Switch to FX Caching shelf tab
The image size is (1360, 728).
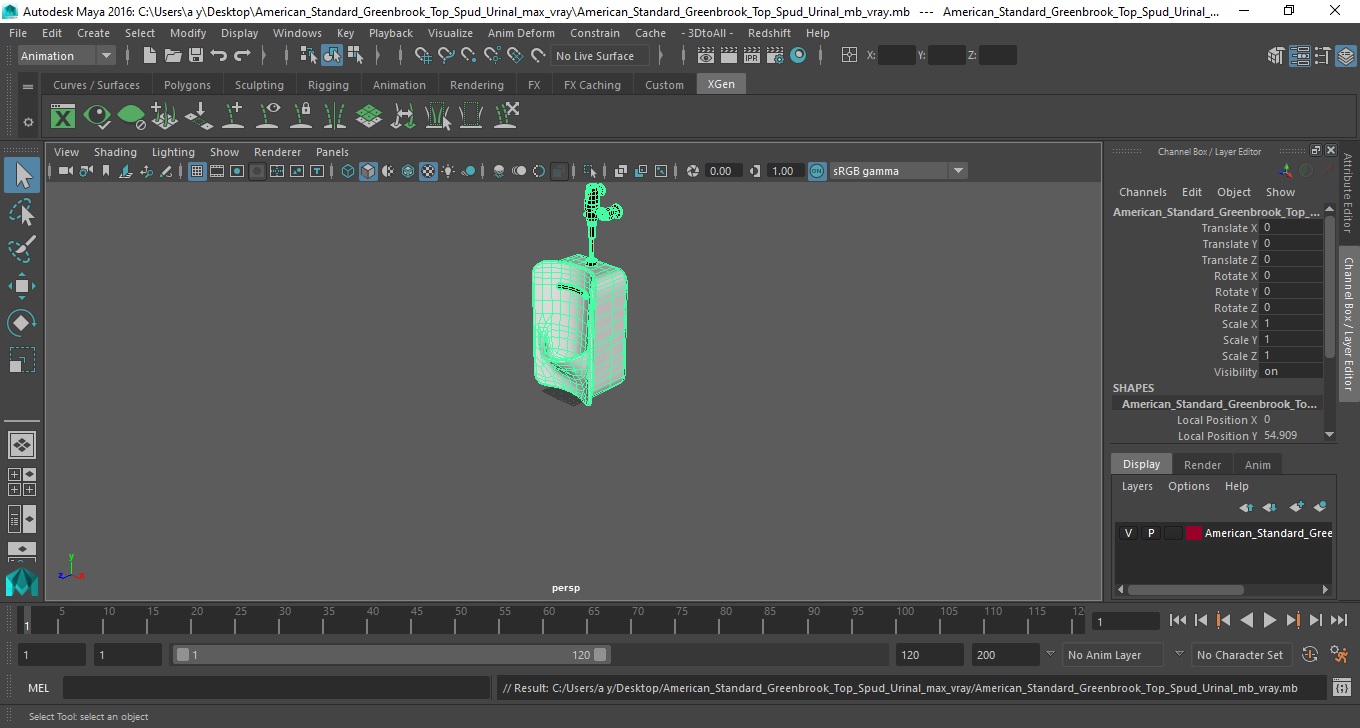click(x=592, y=85)
